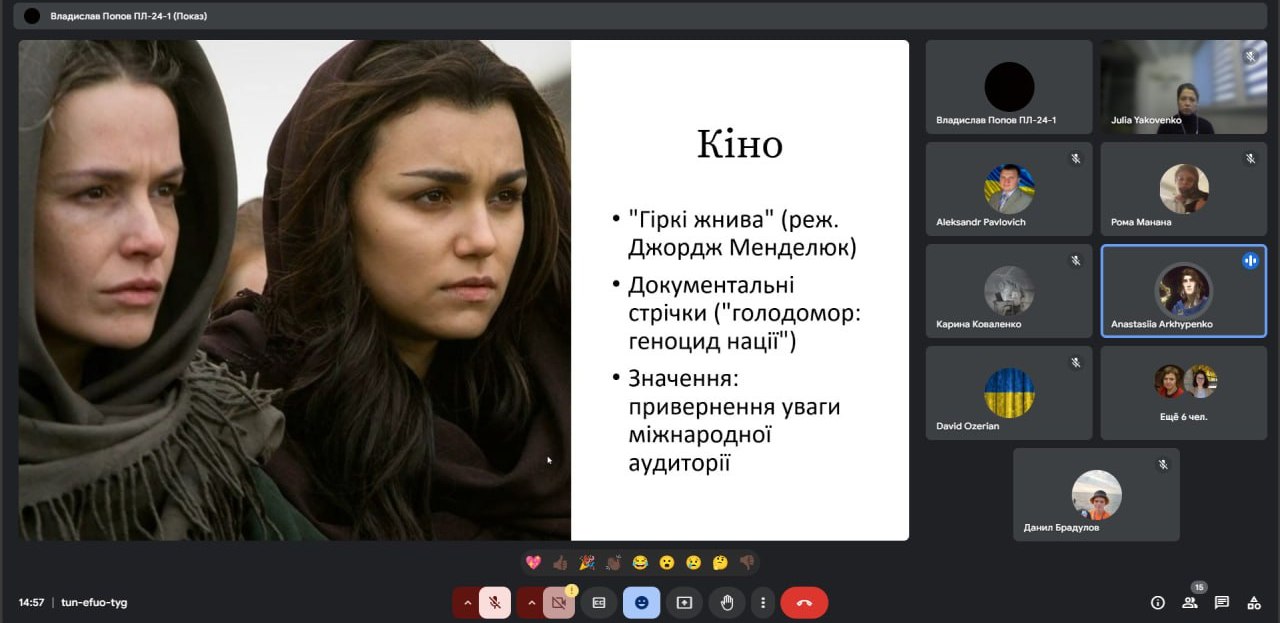Click muted mic icon on Данил Брадулов tile
The image size is (1280, 623).
[x=1163, y=464]
